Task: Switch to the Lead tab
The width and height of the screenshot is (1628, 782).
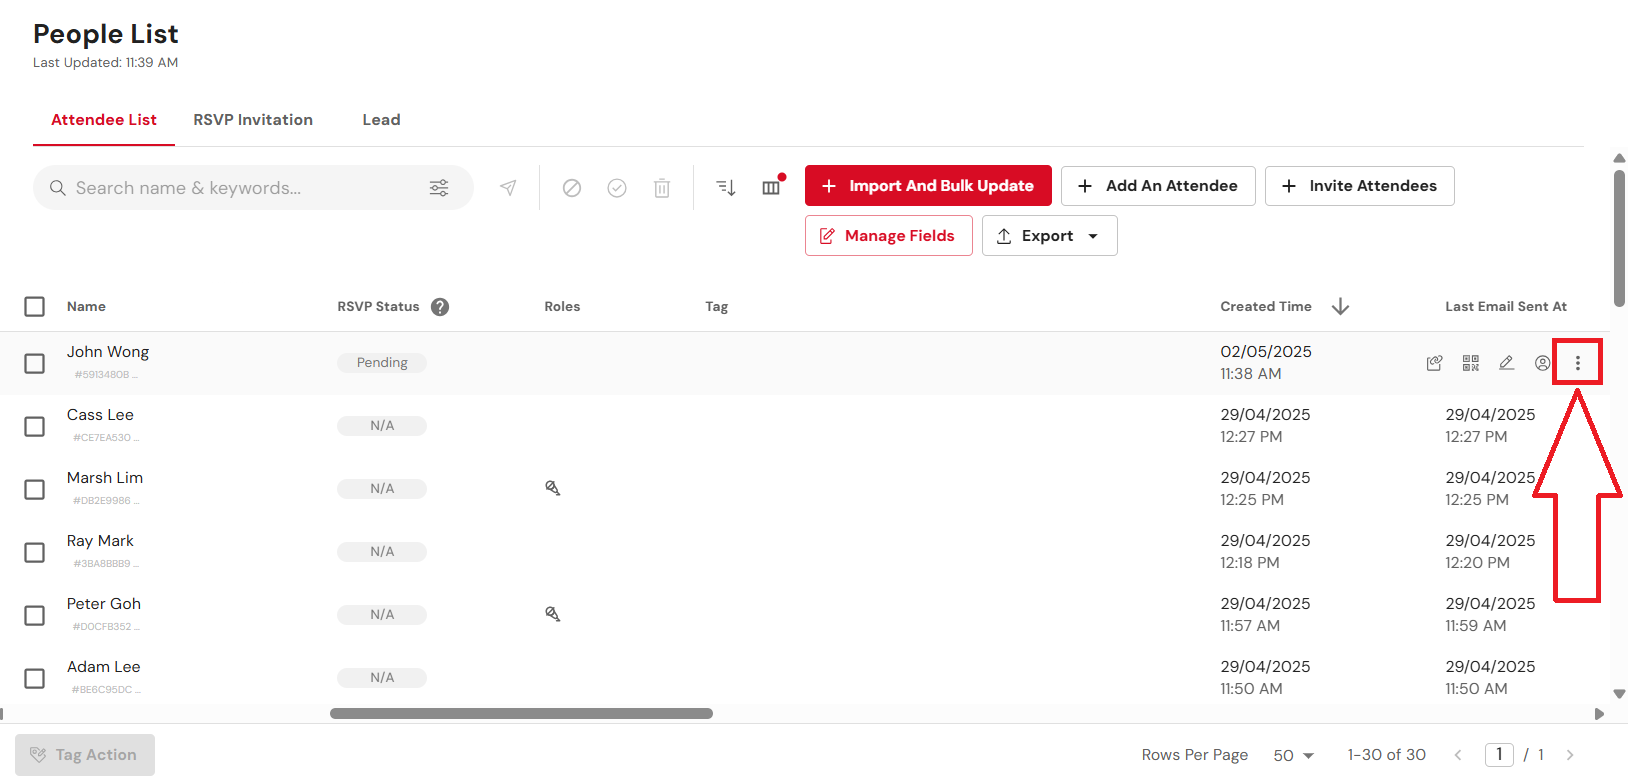Action: 381,120
